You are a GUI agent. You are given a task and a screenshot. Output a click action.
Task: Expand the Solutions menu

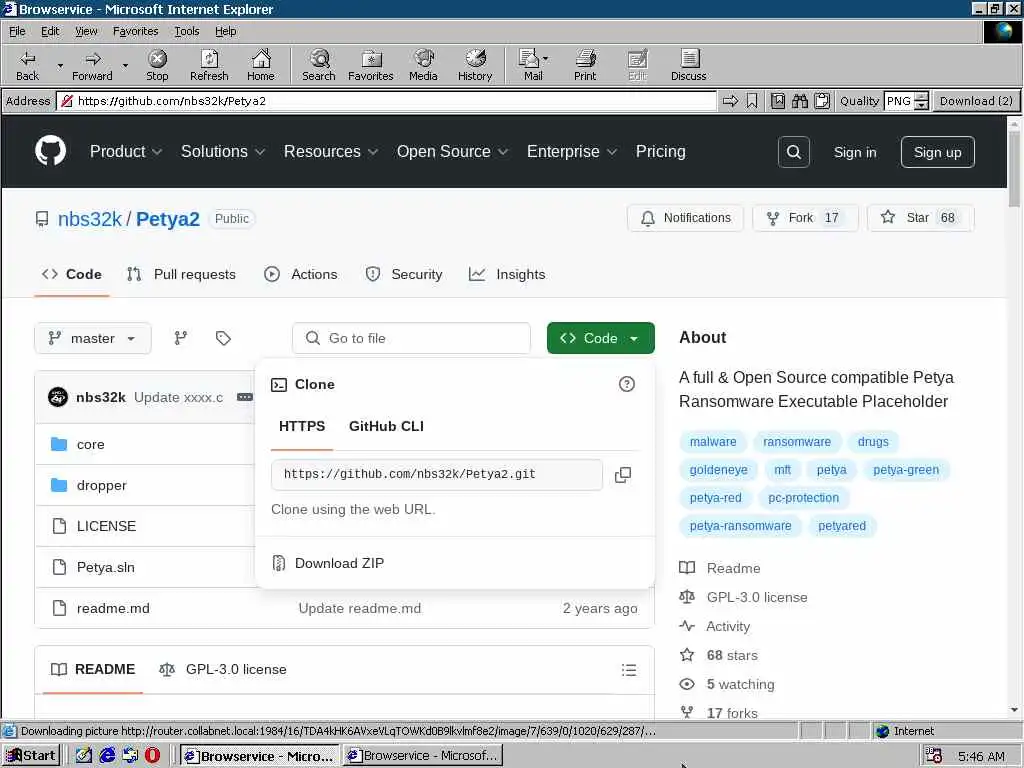point(223,152)
